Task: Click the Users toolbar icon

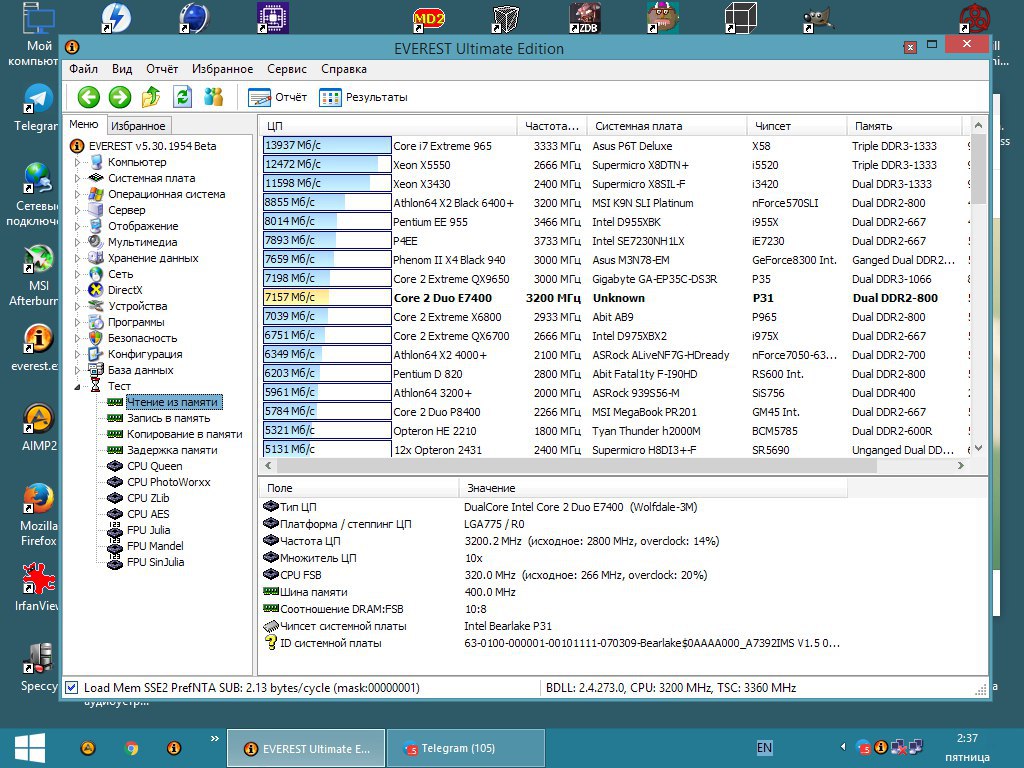Action: click(x=213, y=97)
